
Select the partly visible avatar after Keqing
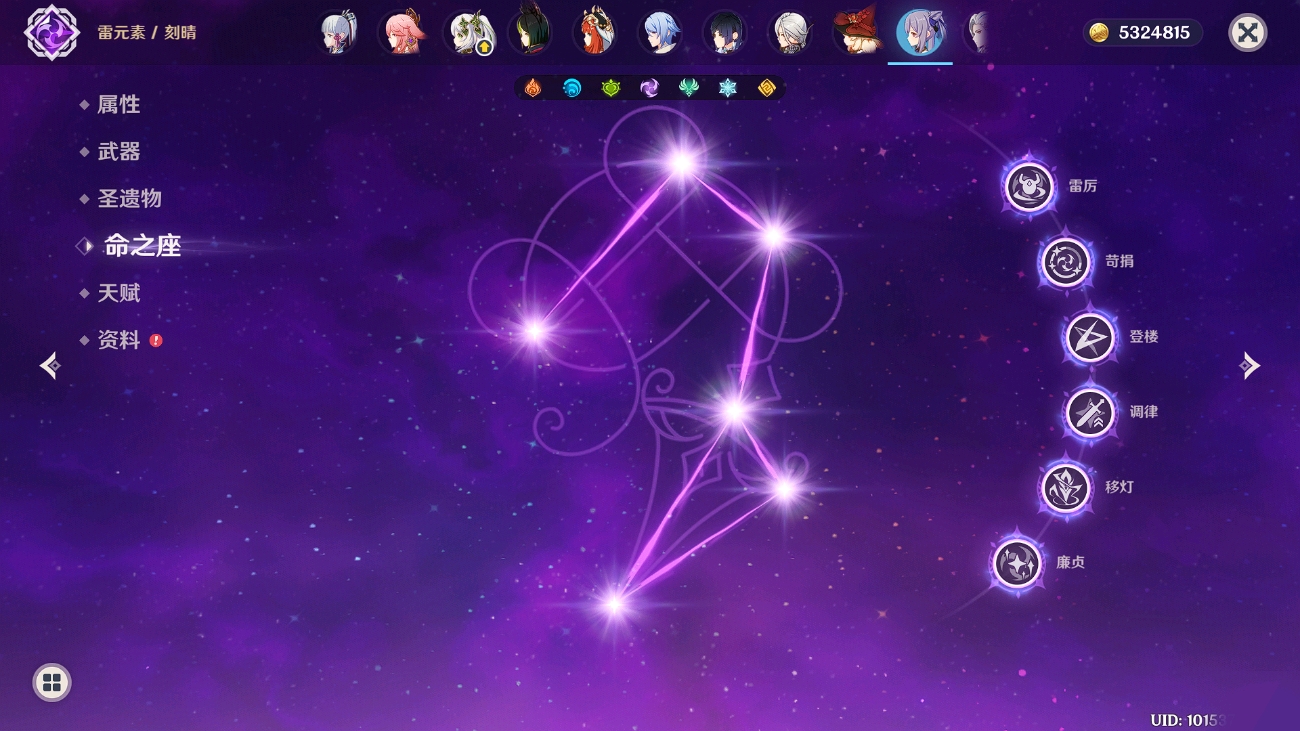coord(976,33)
